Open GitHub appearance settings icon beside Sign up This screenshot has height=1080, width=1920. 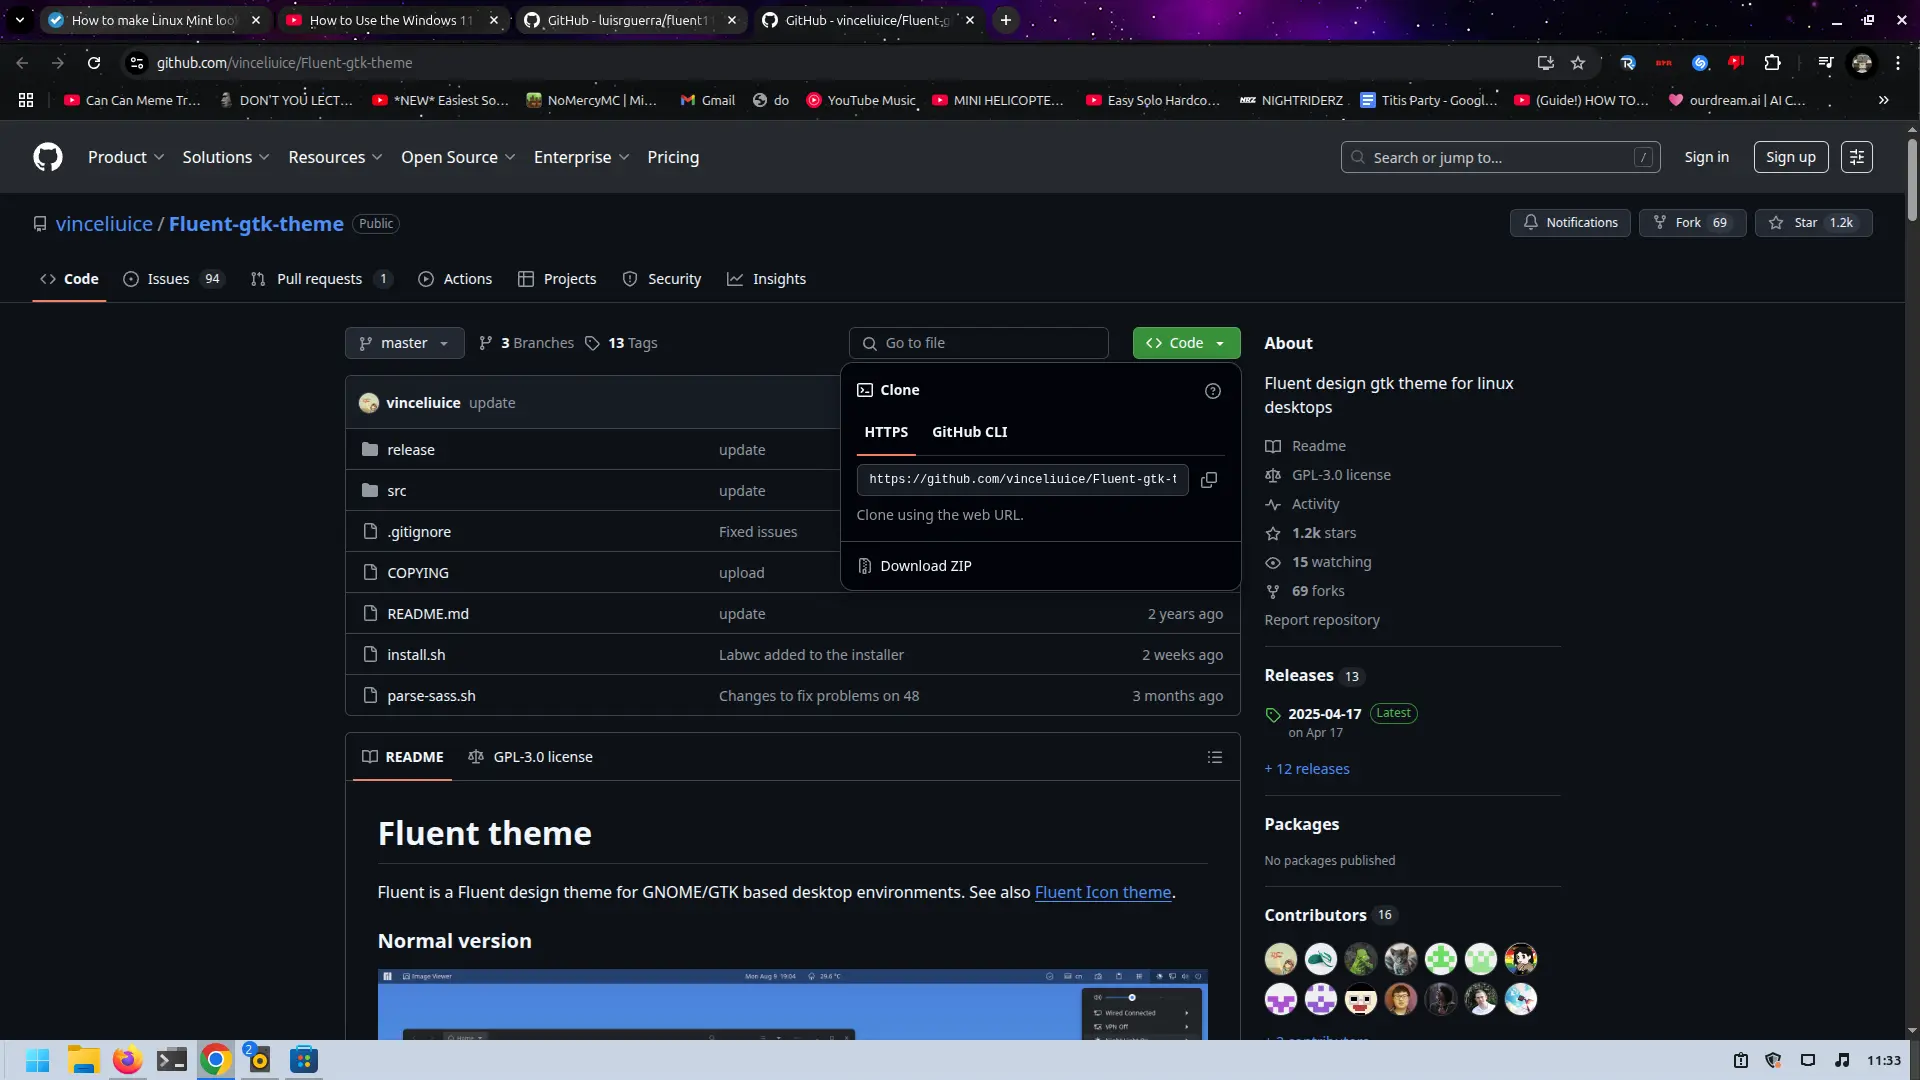tap(1856, 157)
